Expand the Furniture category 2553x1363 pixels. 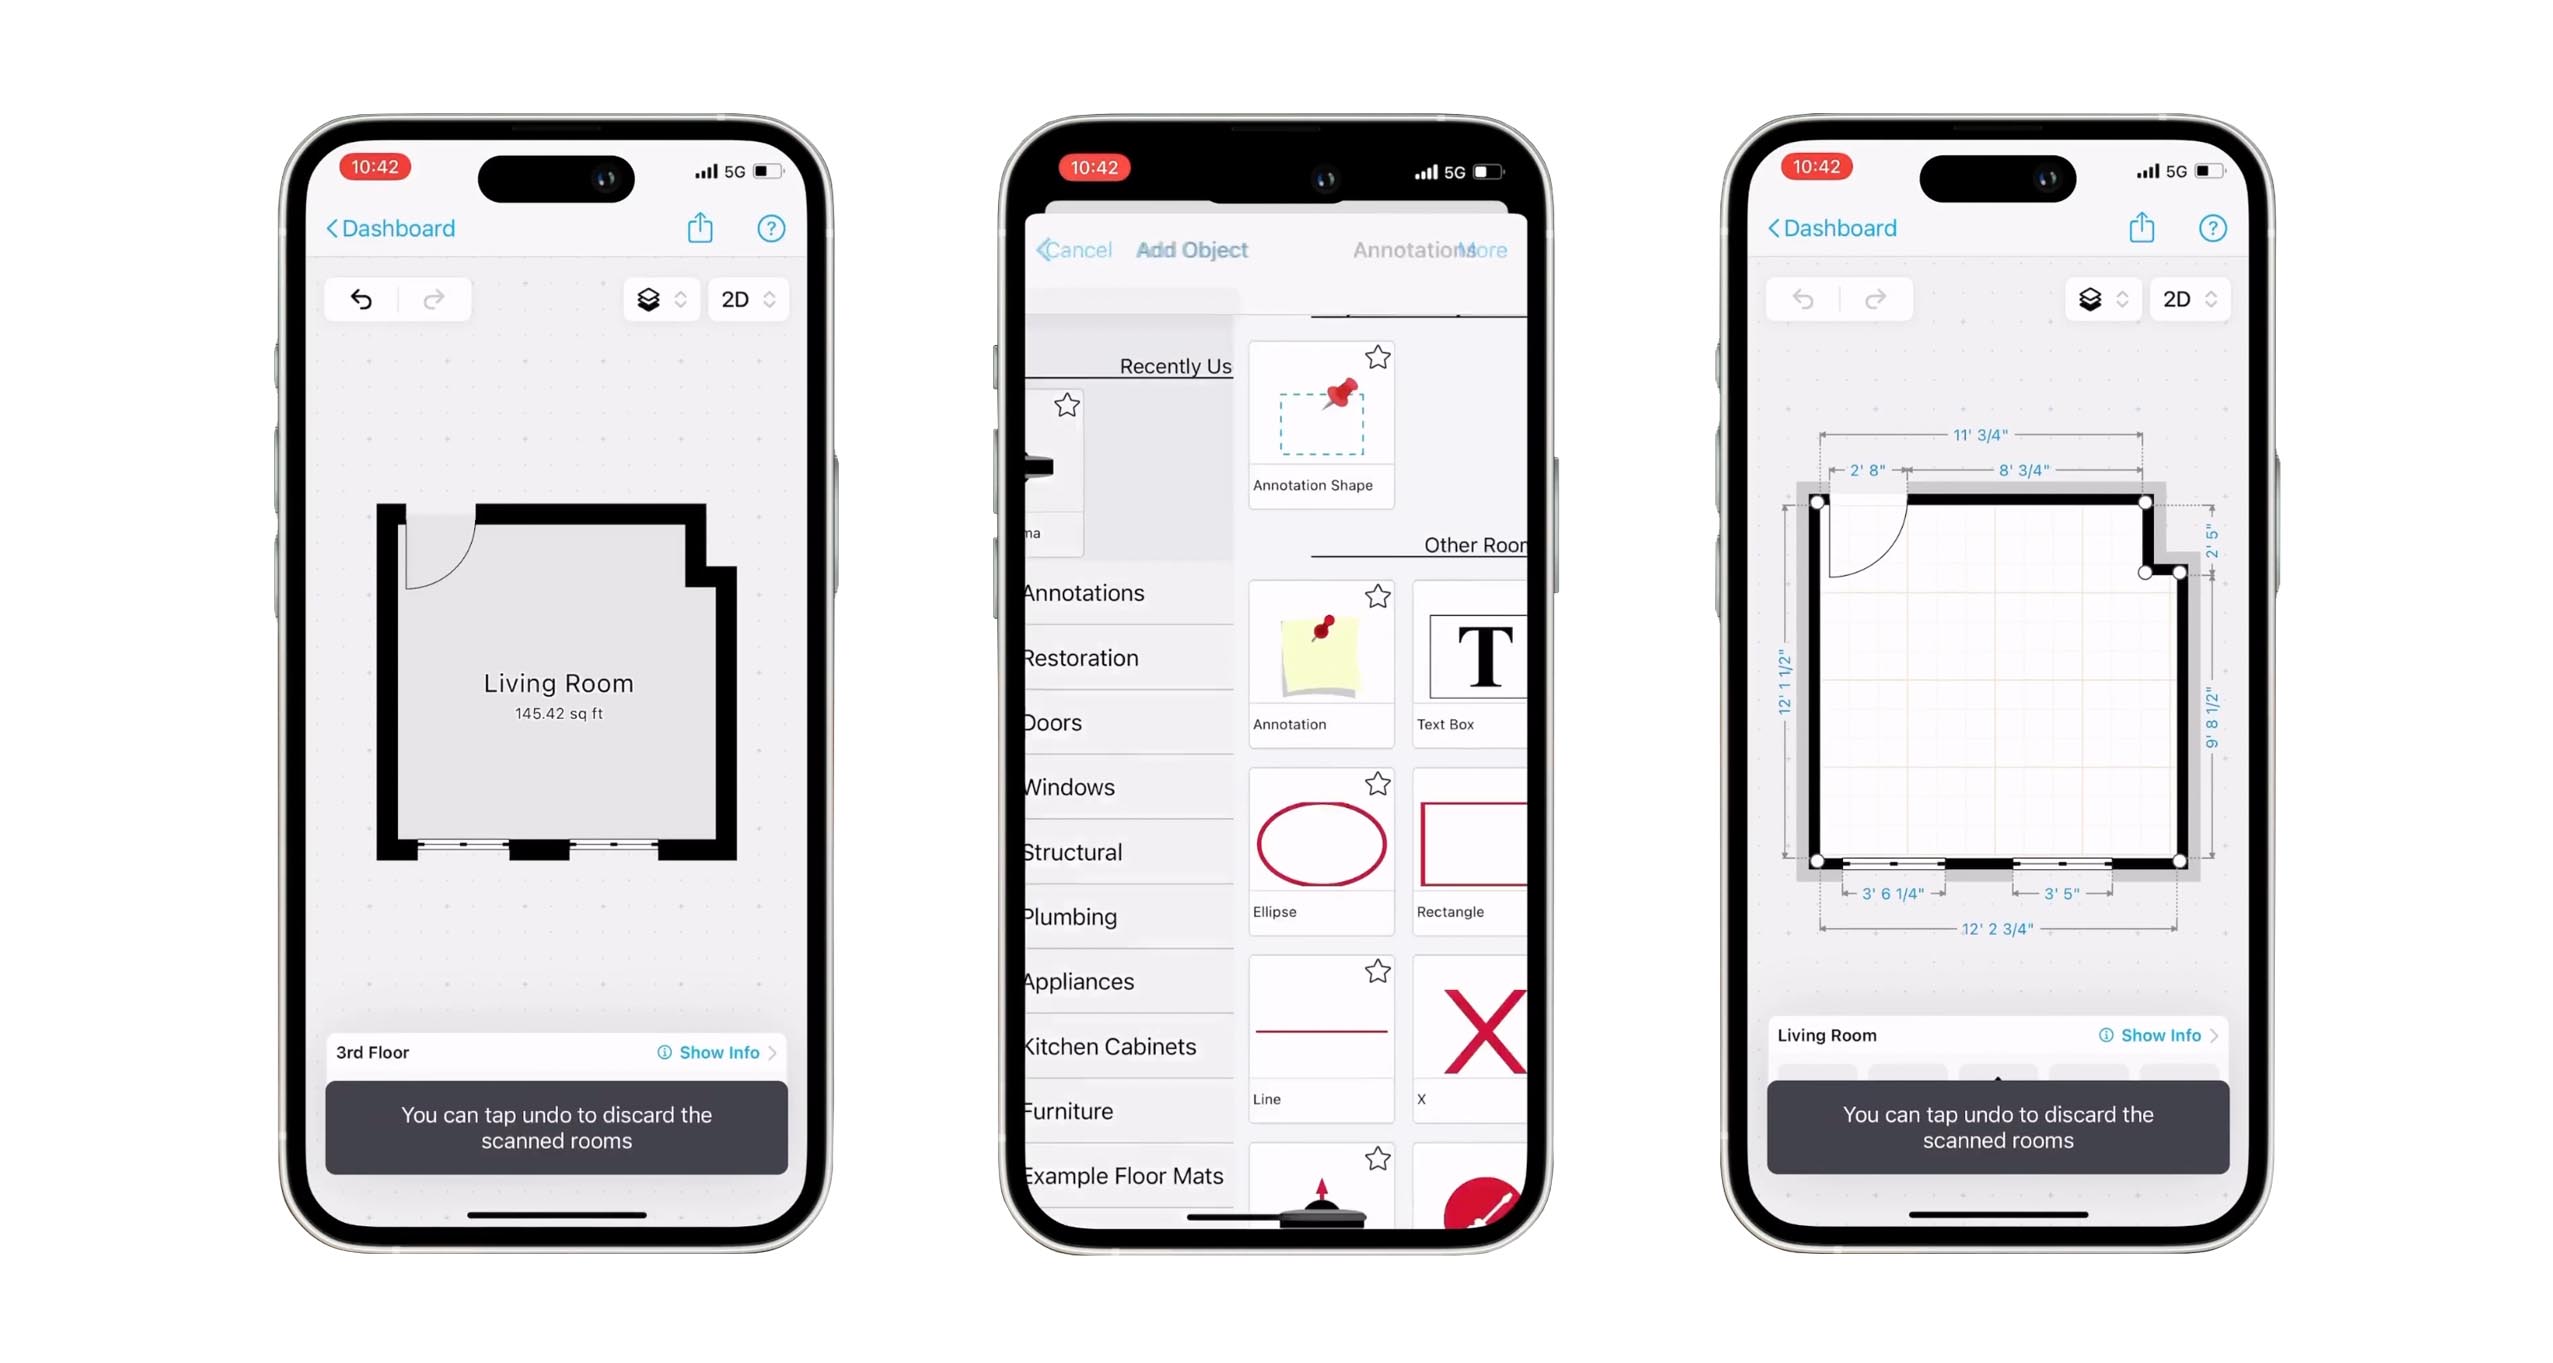pyautogui.click(x=1114, y=1111)
